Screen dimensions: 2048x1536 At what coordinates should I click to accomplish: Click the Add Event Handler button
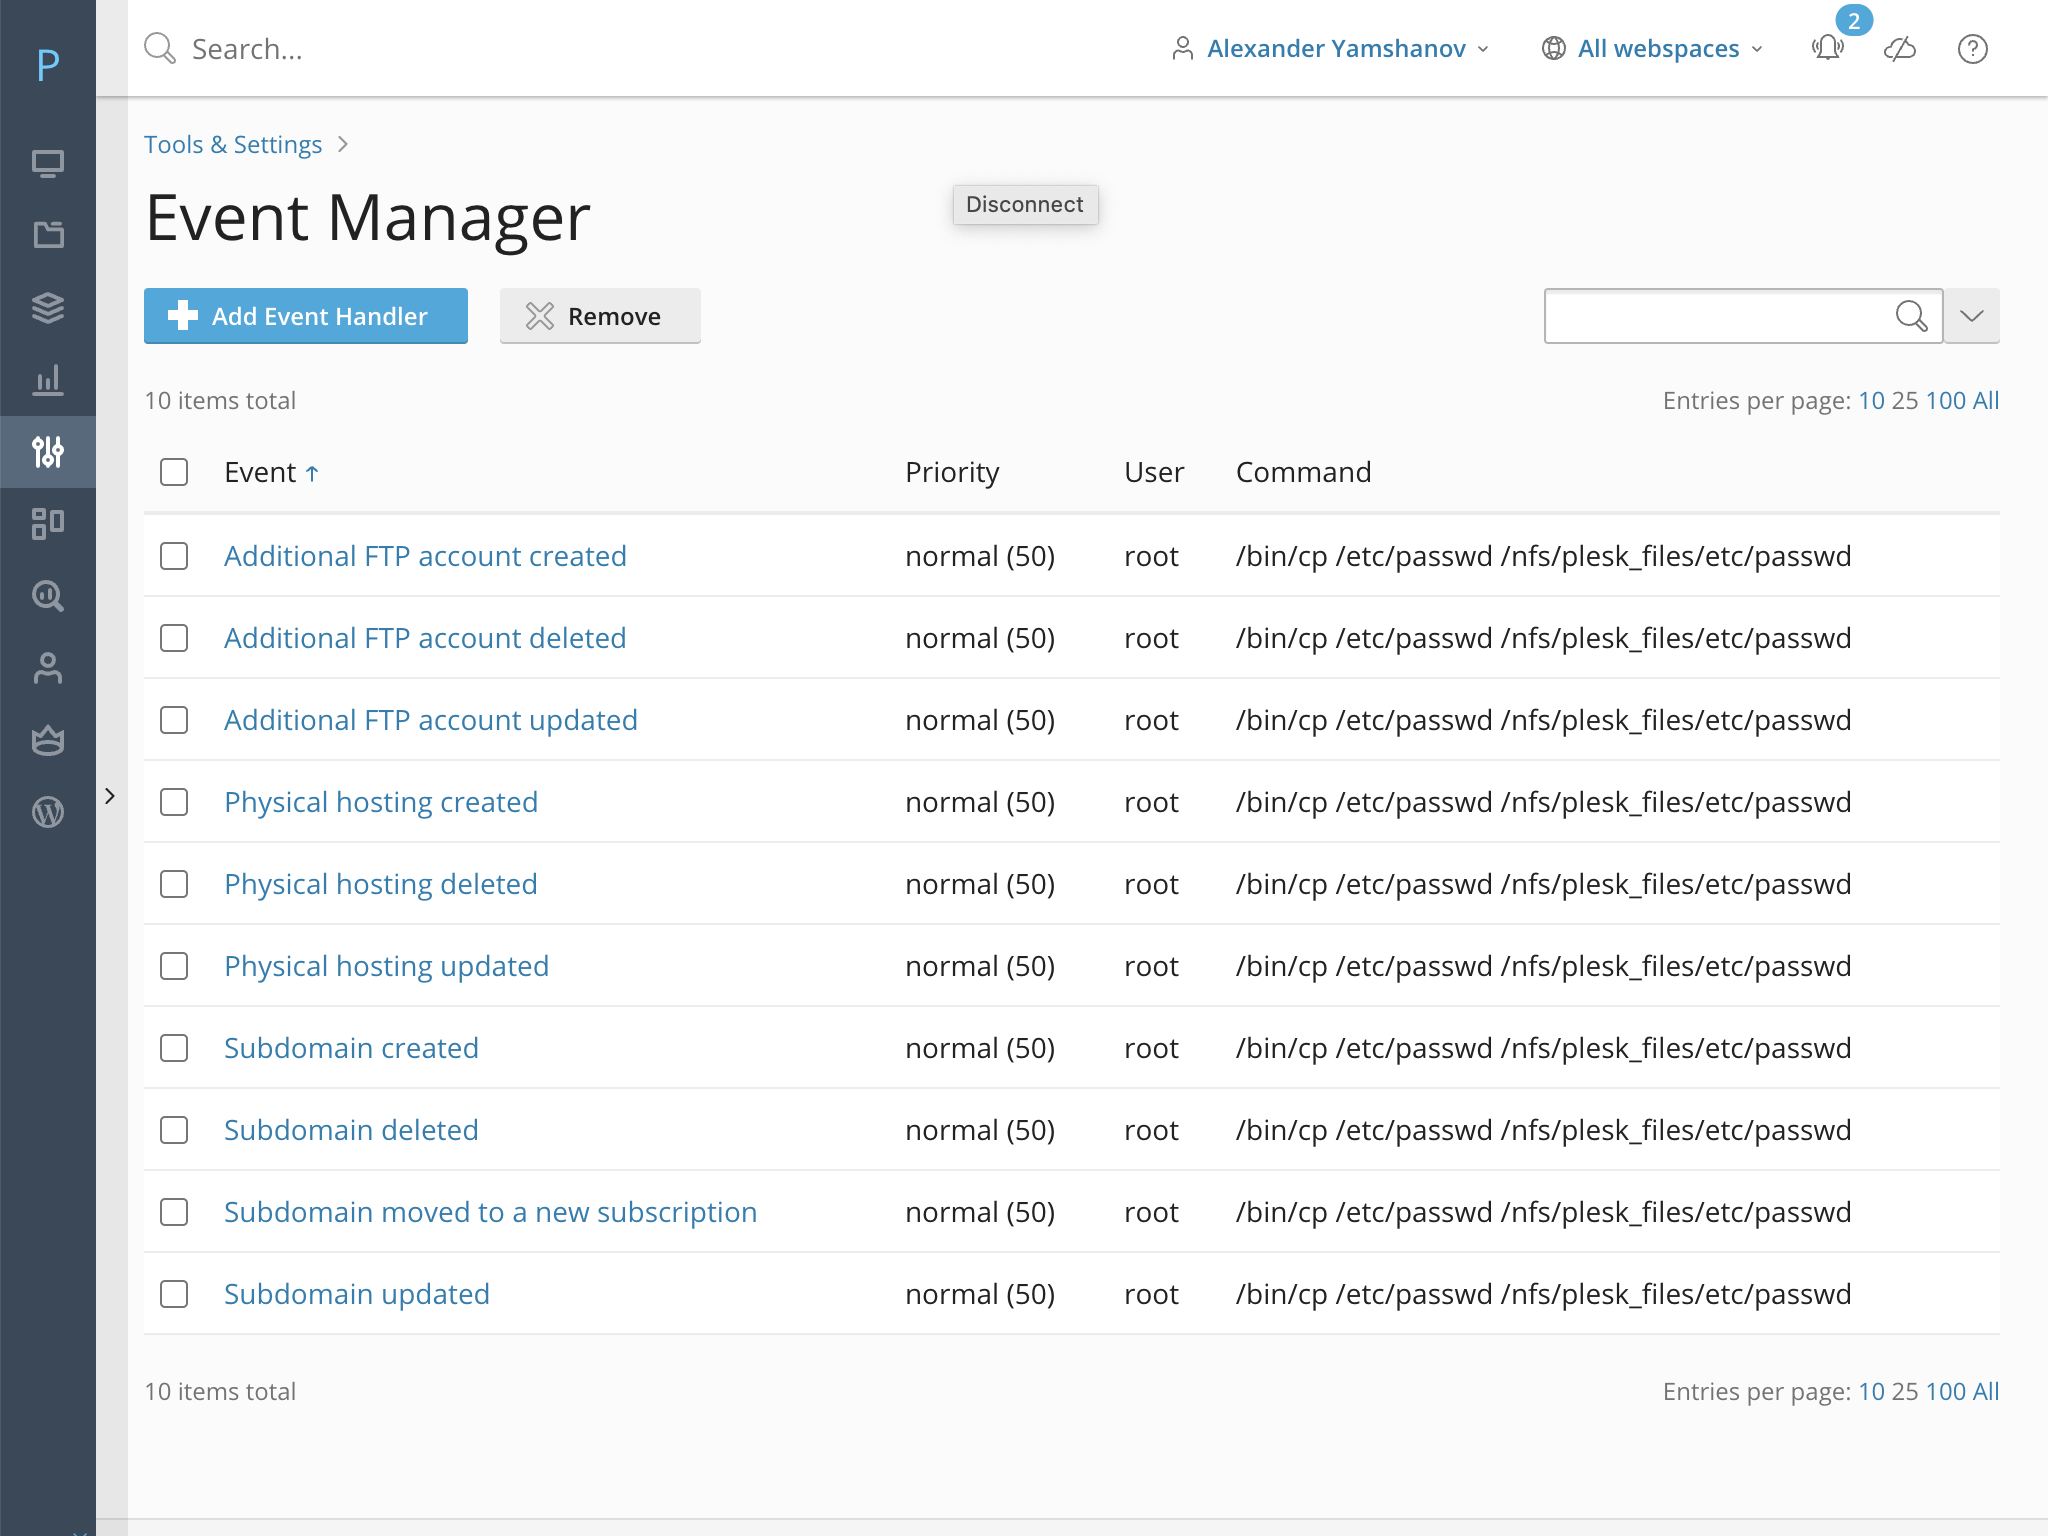click(x=305, y=316)
